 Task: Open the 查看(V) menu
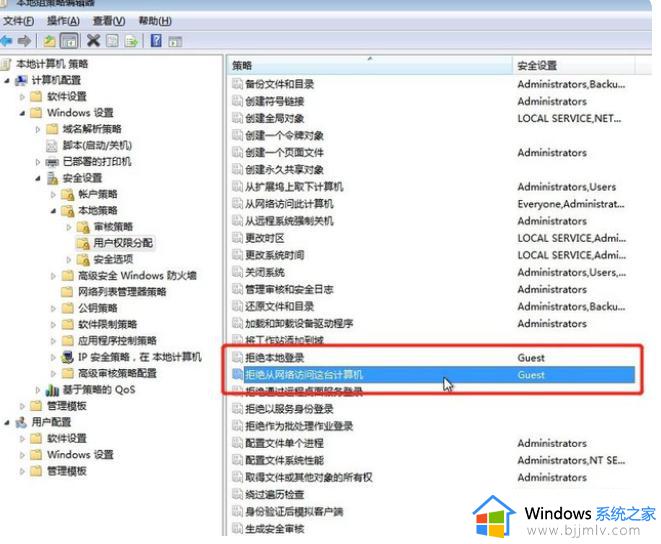click(x=109, y=21)
